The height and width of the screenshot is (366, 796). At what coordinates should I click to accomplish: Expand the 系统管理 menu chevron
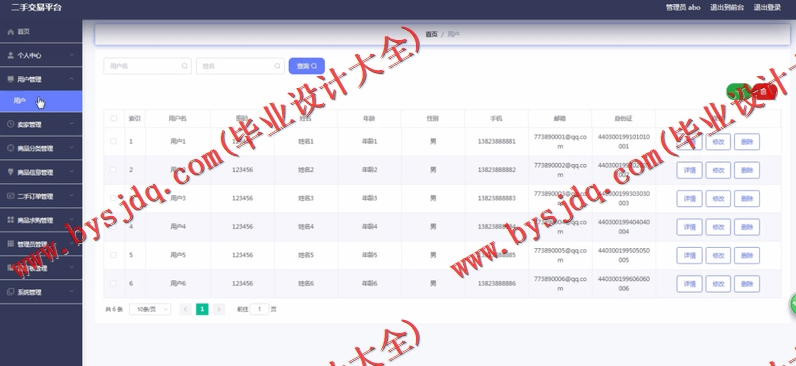point(72,292)
